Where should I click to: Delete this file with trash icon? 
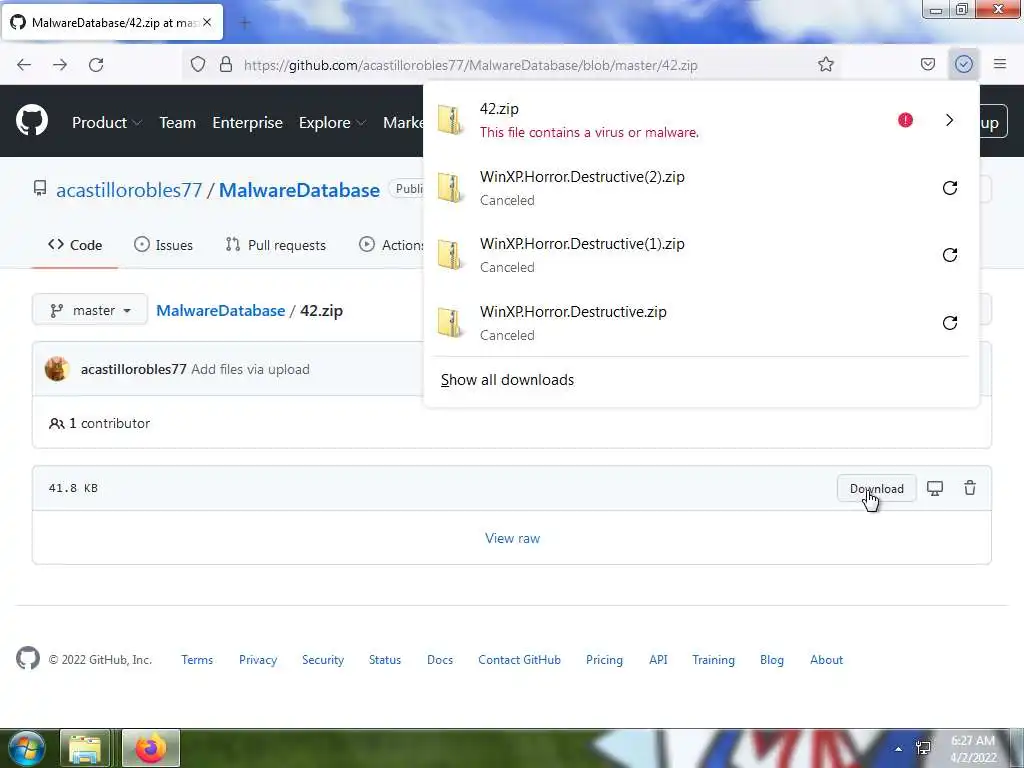click(970, 488)
